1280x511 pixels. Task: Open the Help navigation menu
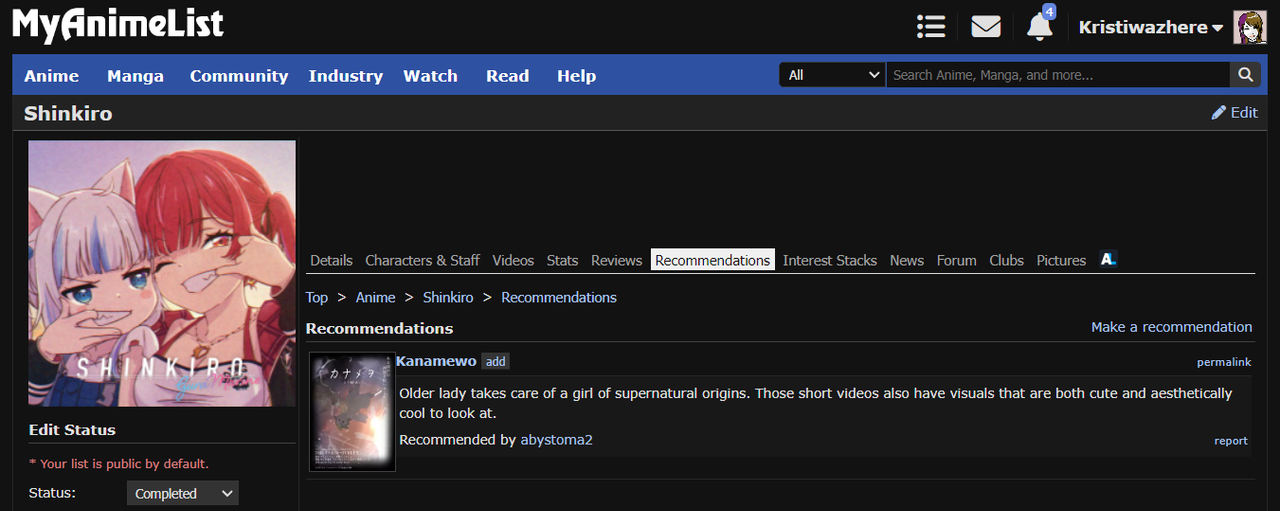pos(576,76)
